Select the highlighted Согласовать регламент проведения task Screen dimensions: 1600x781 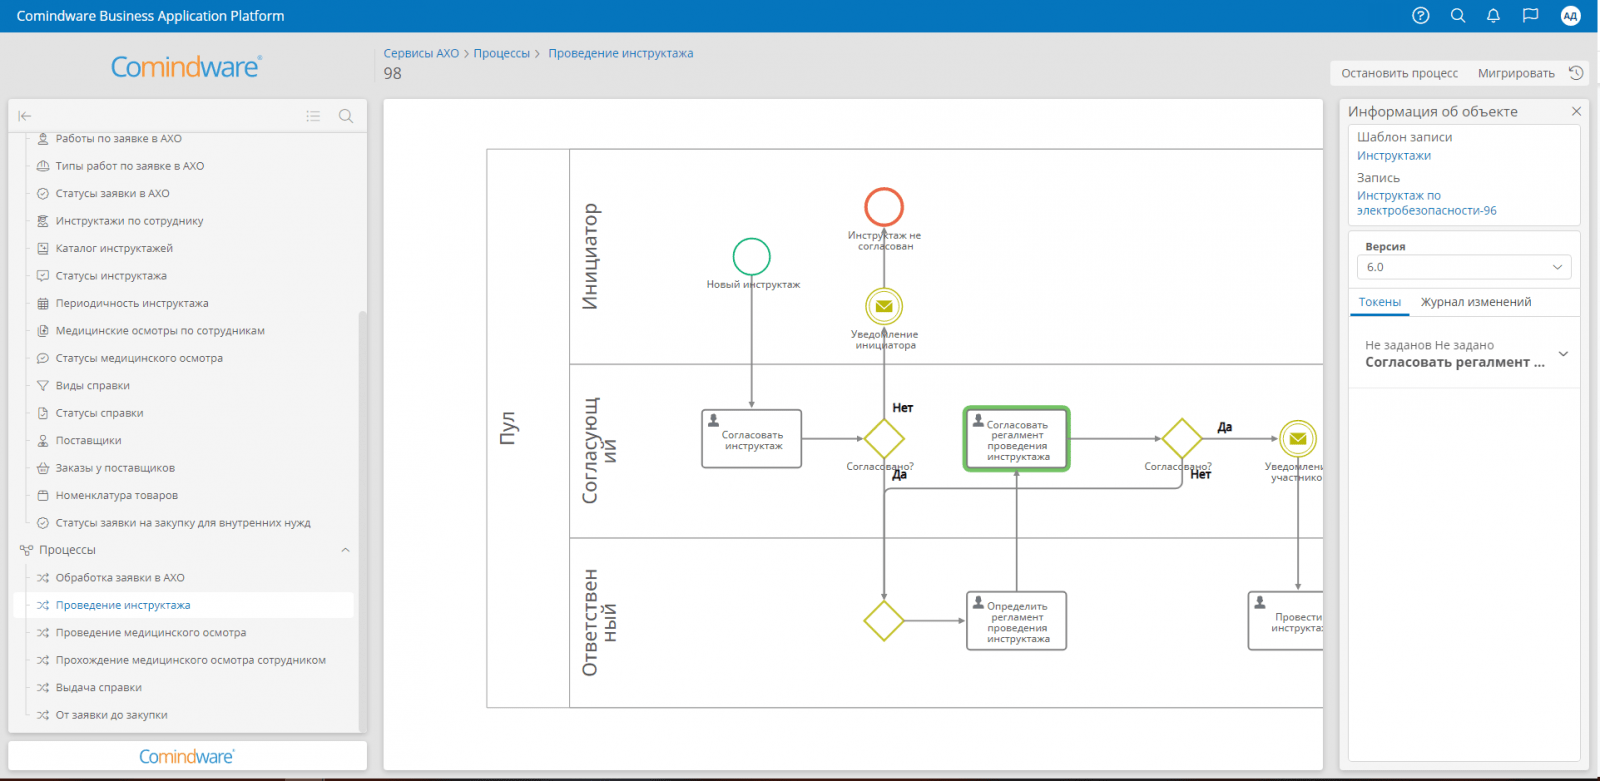pos(1016,439)
